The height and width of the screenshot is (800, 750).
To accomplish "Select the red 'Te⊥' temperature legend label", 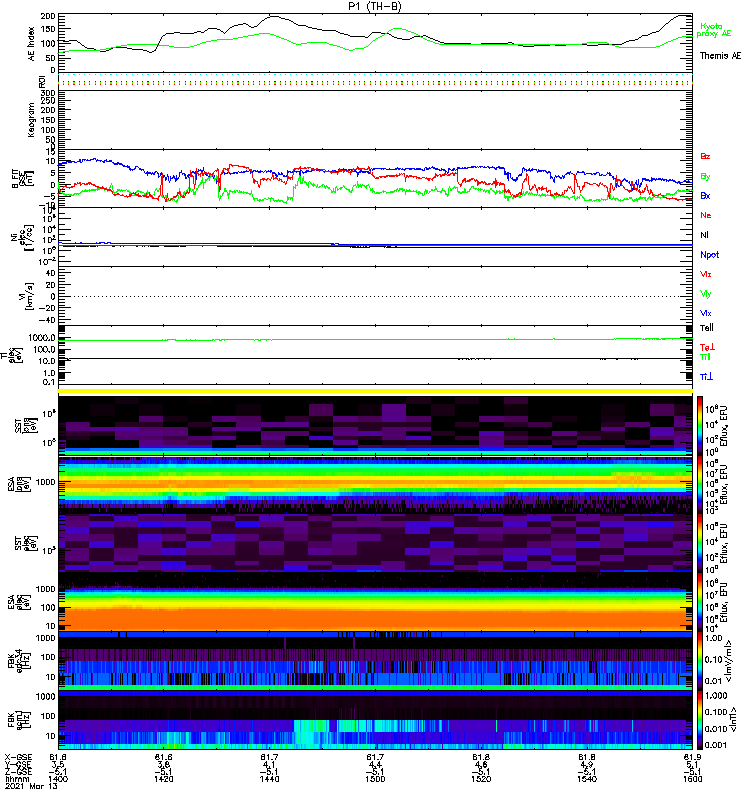I will (x=707, y=347).
